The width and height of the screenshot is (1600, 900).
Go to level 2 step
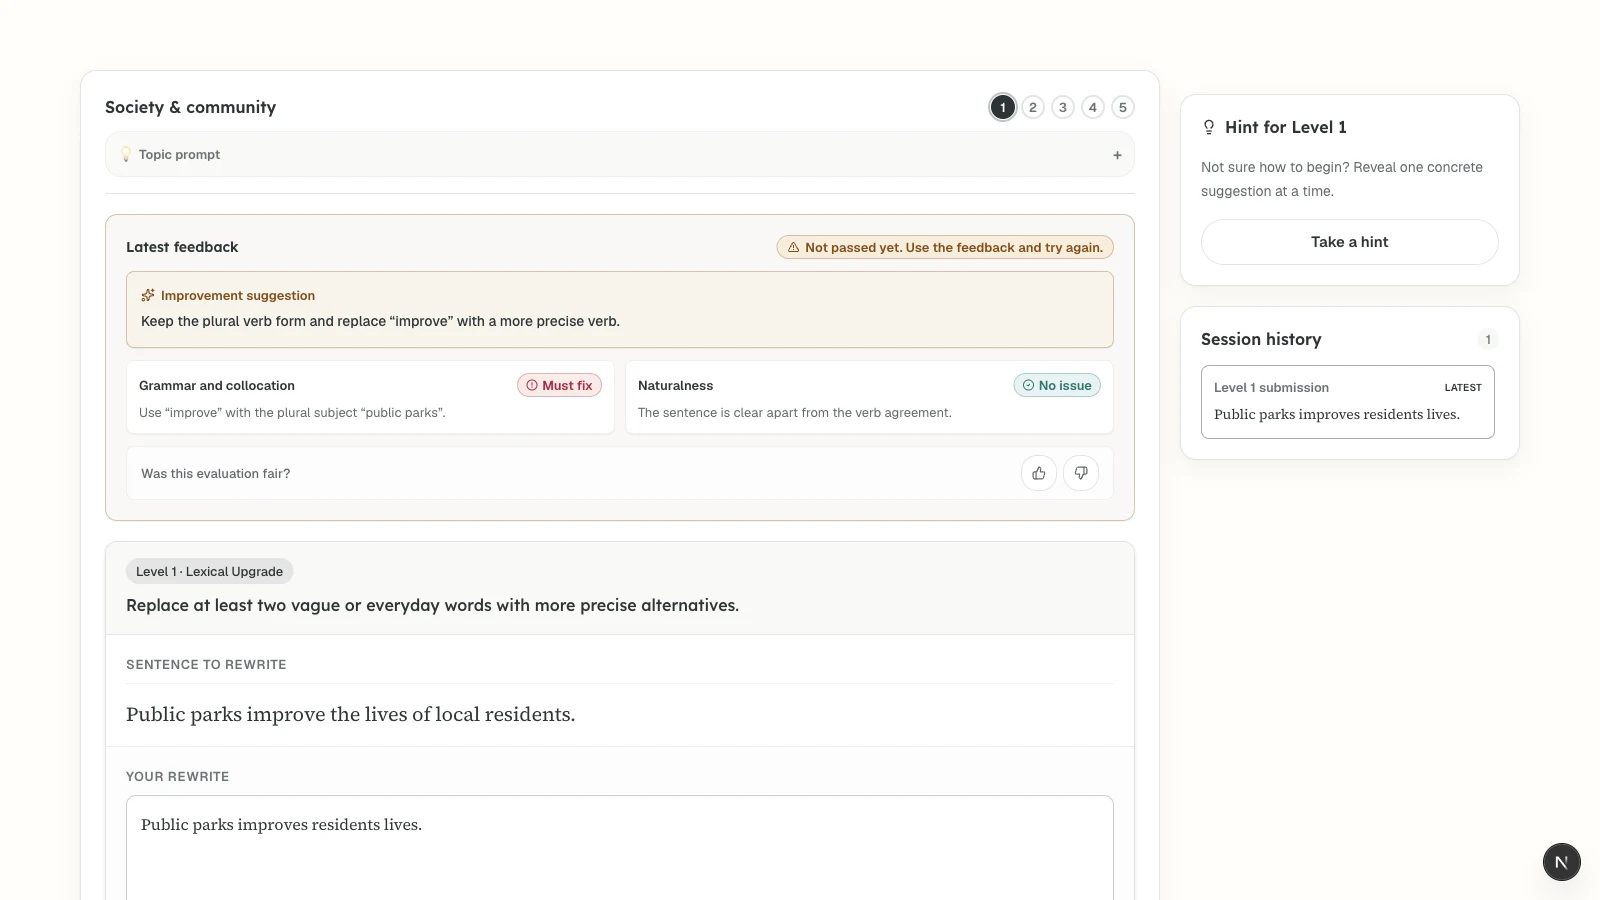(x=1033, y=107)
